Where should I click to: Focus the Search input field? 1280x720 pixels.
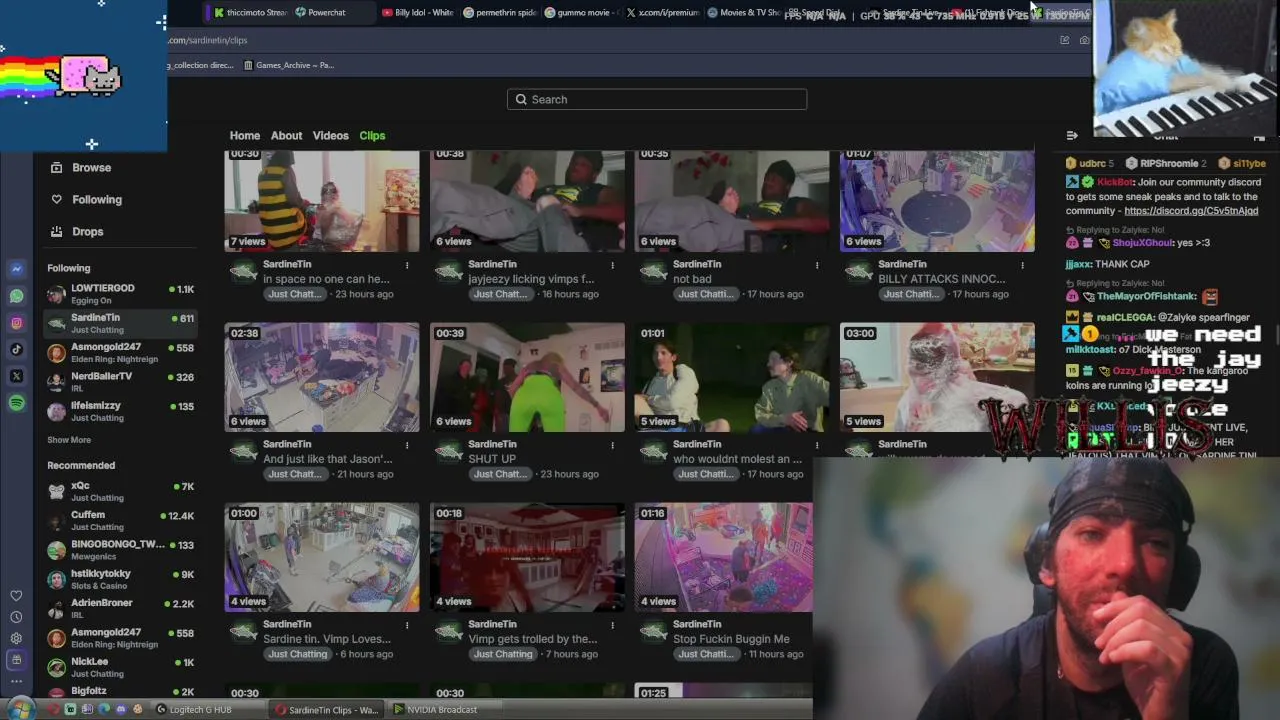click(x=657, y=99)
